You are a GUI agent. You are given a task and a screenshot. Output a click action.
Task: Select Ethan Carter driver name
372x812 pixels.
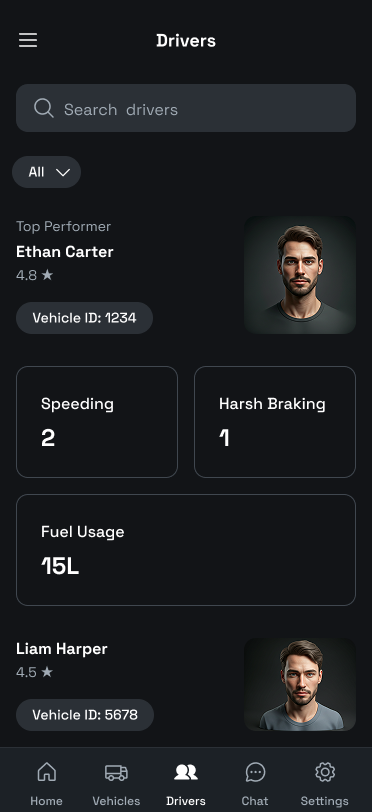point(65,252)
